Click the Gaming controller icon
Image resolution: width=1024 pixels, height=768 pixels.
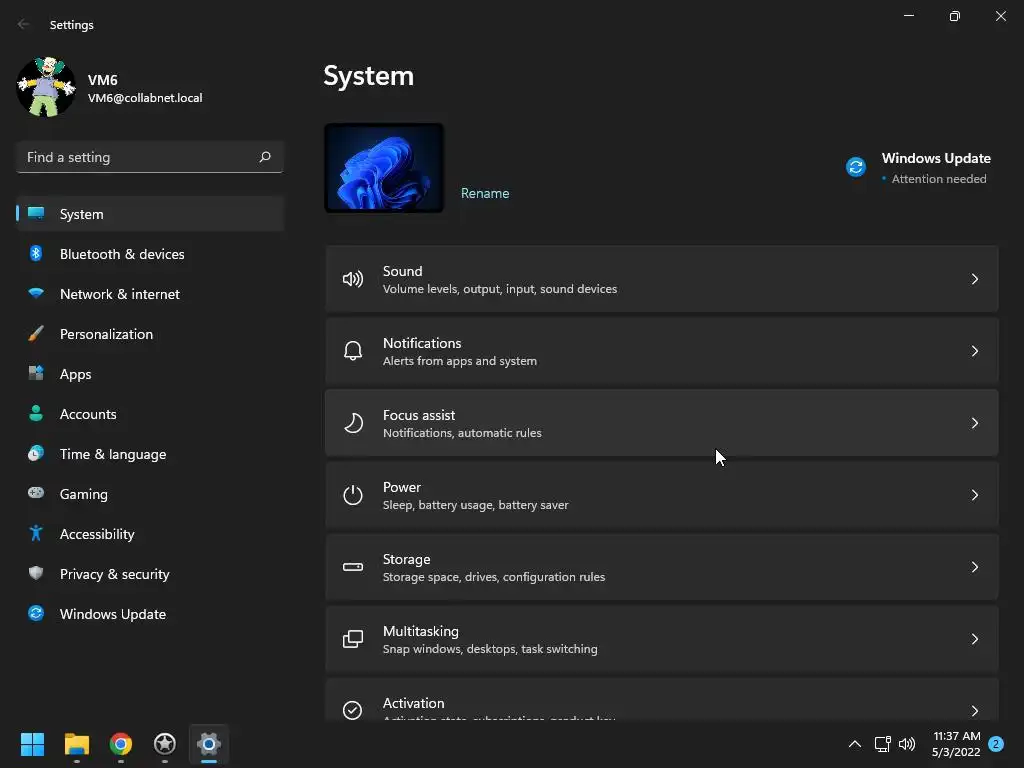[36, 493]
